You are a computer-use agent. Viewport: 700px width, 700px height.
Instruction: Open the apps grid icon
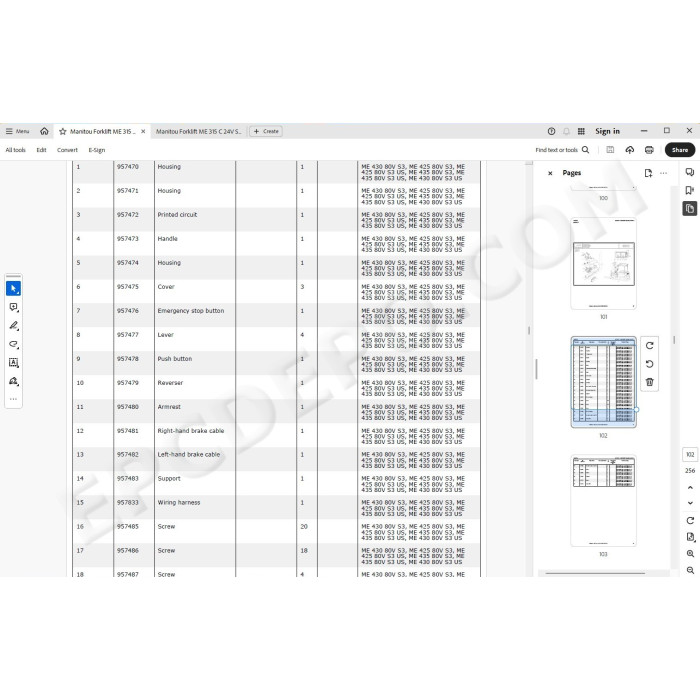(581, 131)
